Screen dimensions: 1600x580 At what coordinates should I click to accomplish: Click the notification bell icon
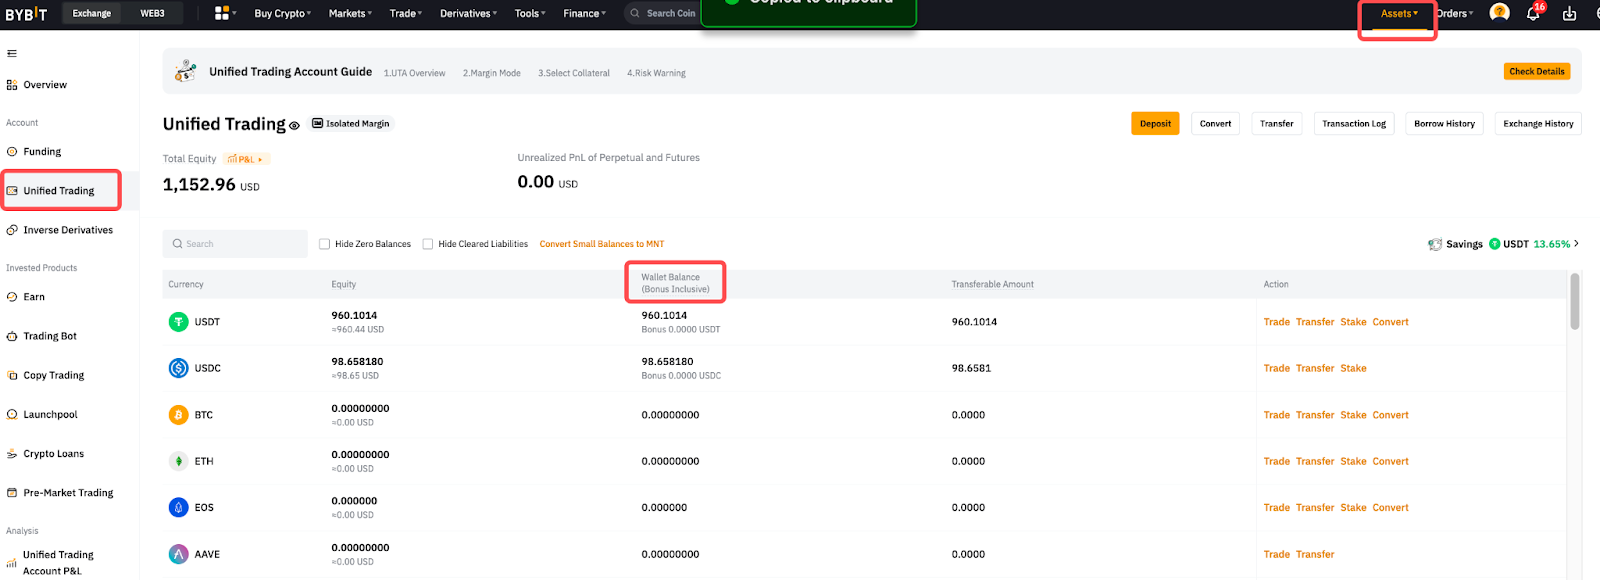click(x=1532, y=14)
